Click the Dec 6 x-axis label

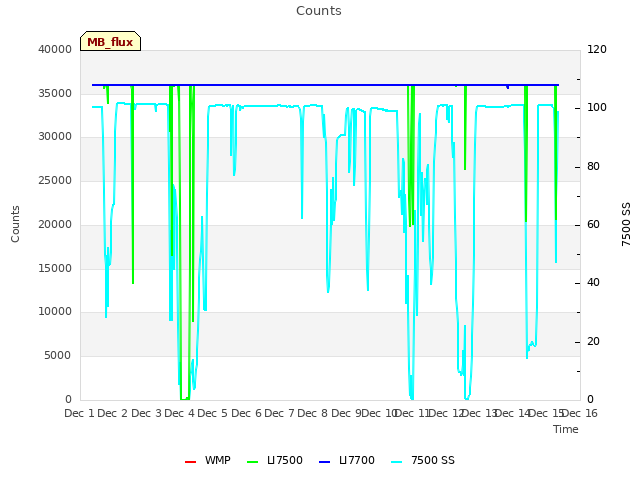pyautogui.click(x=246, y=413)
